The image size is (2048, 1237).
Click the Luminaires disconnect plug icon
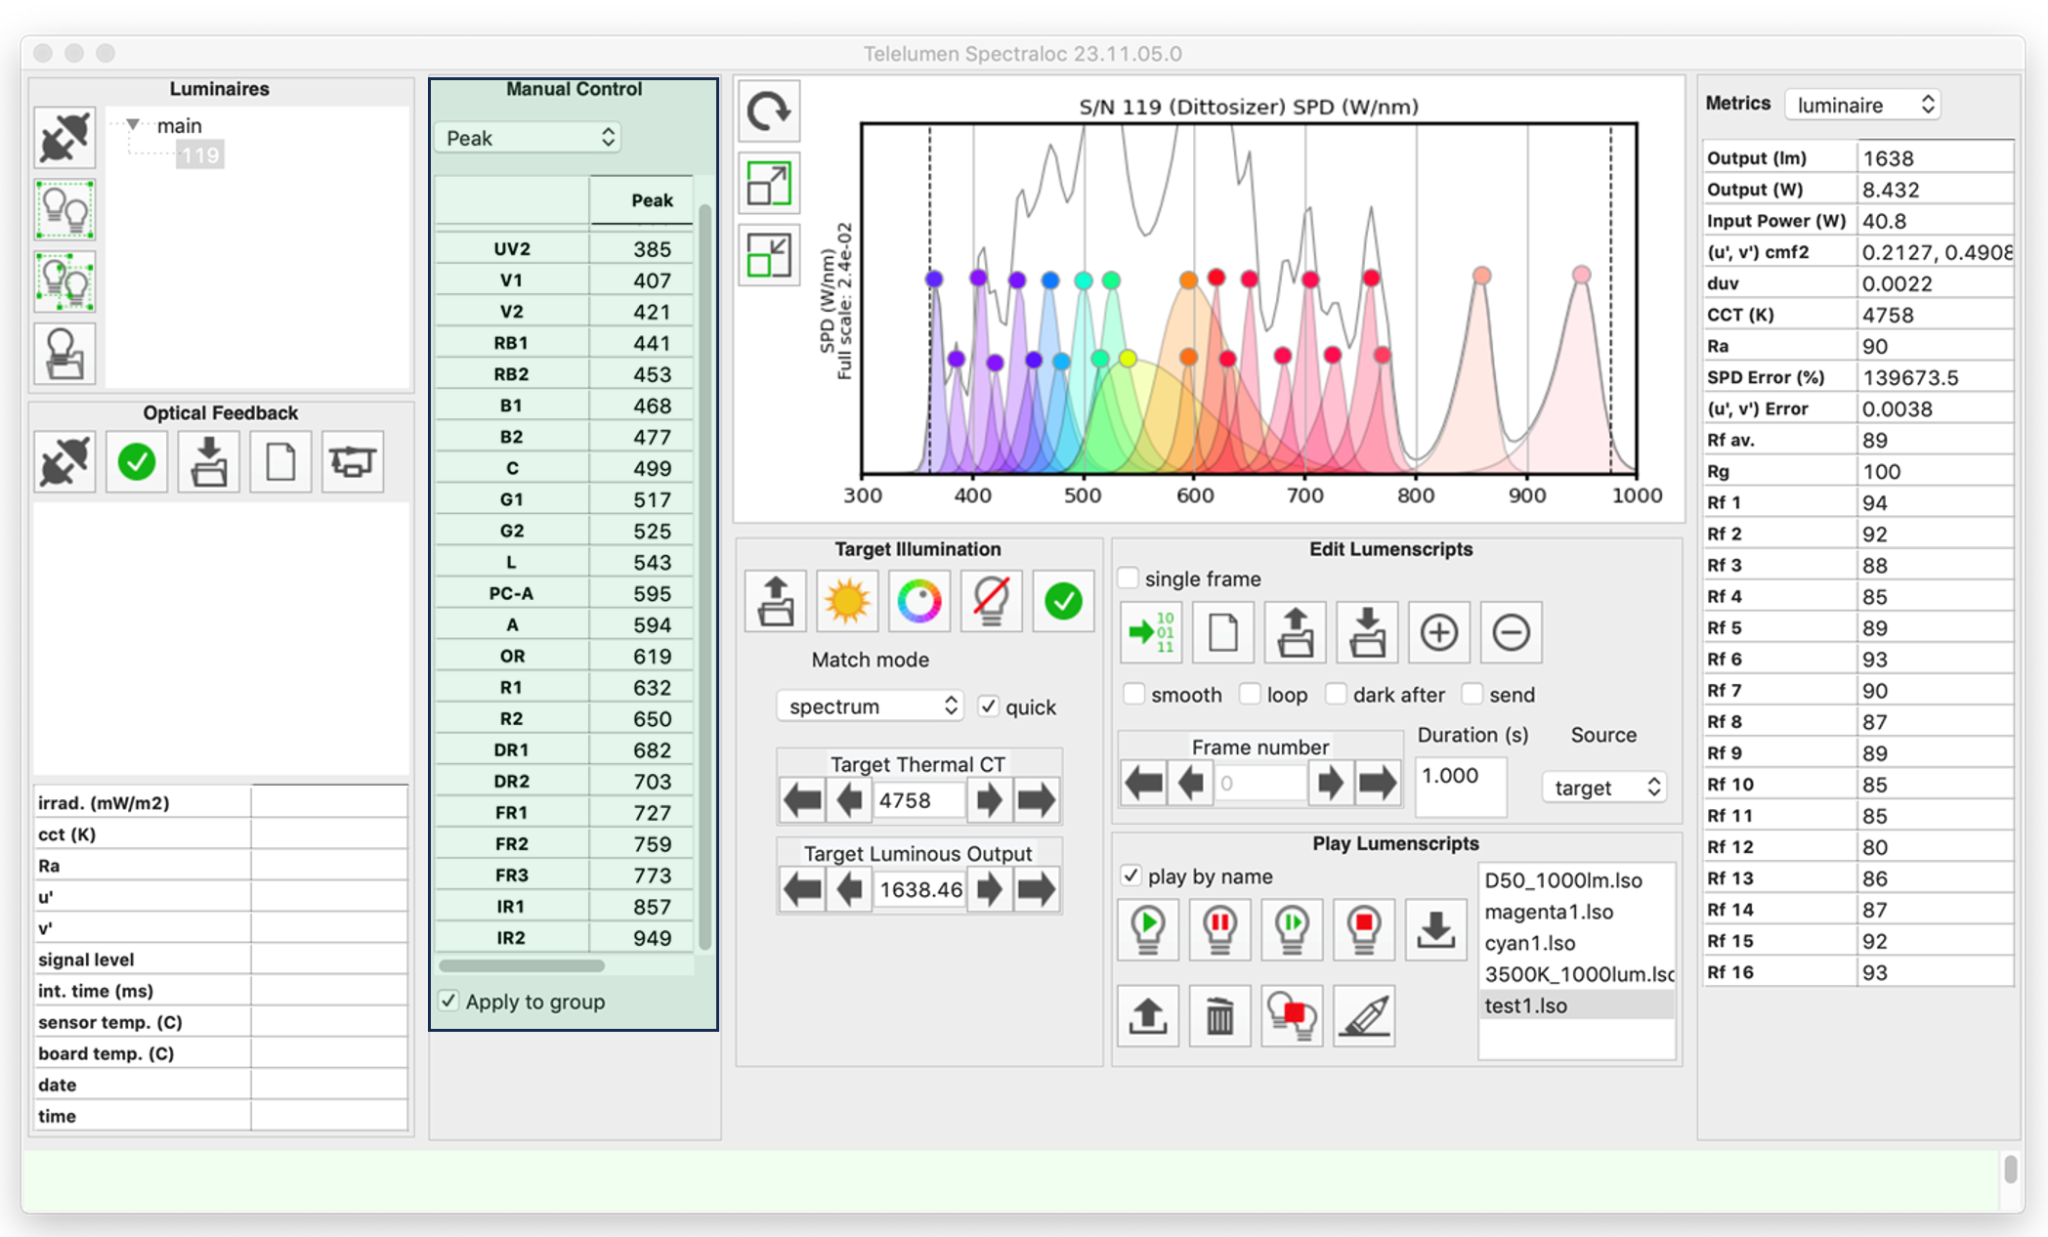[64, 138]
